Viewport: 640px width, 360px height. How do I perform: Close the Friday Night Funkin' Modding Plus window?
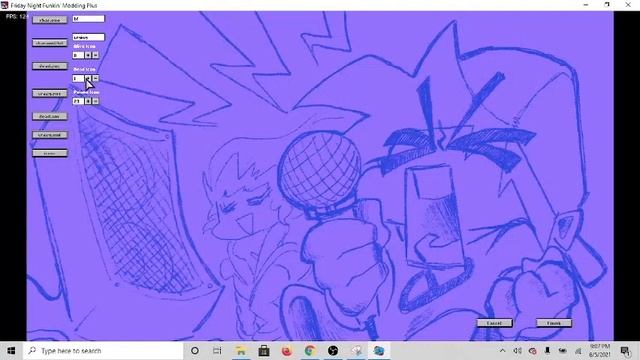pos(628,5)
